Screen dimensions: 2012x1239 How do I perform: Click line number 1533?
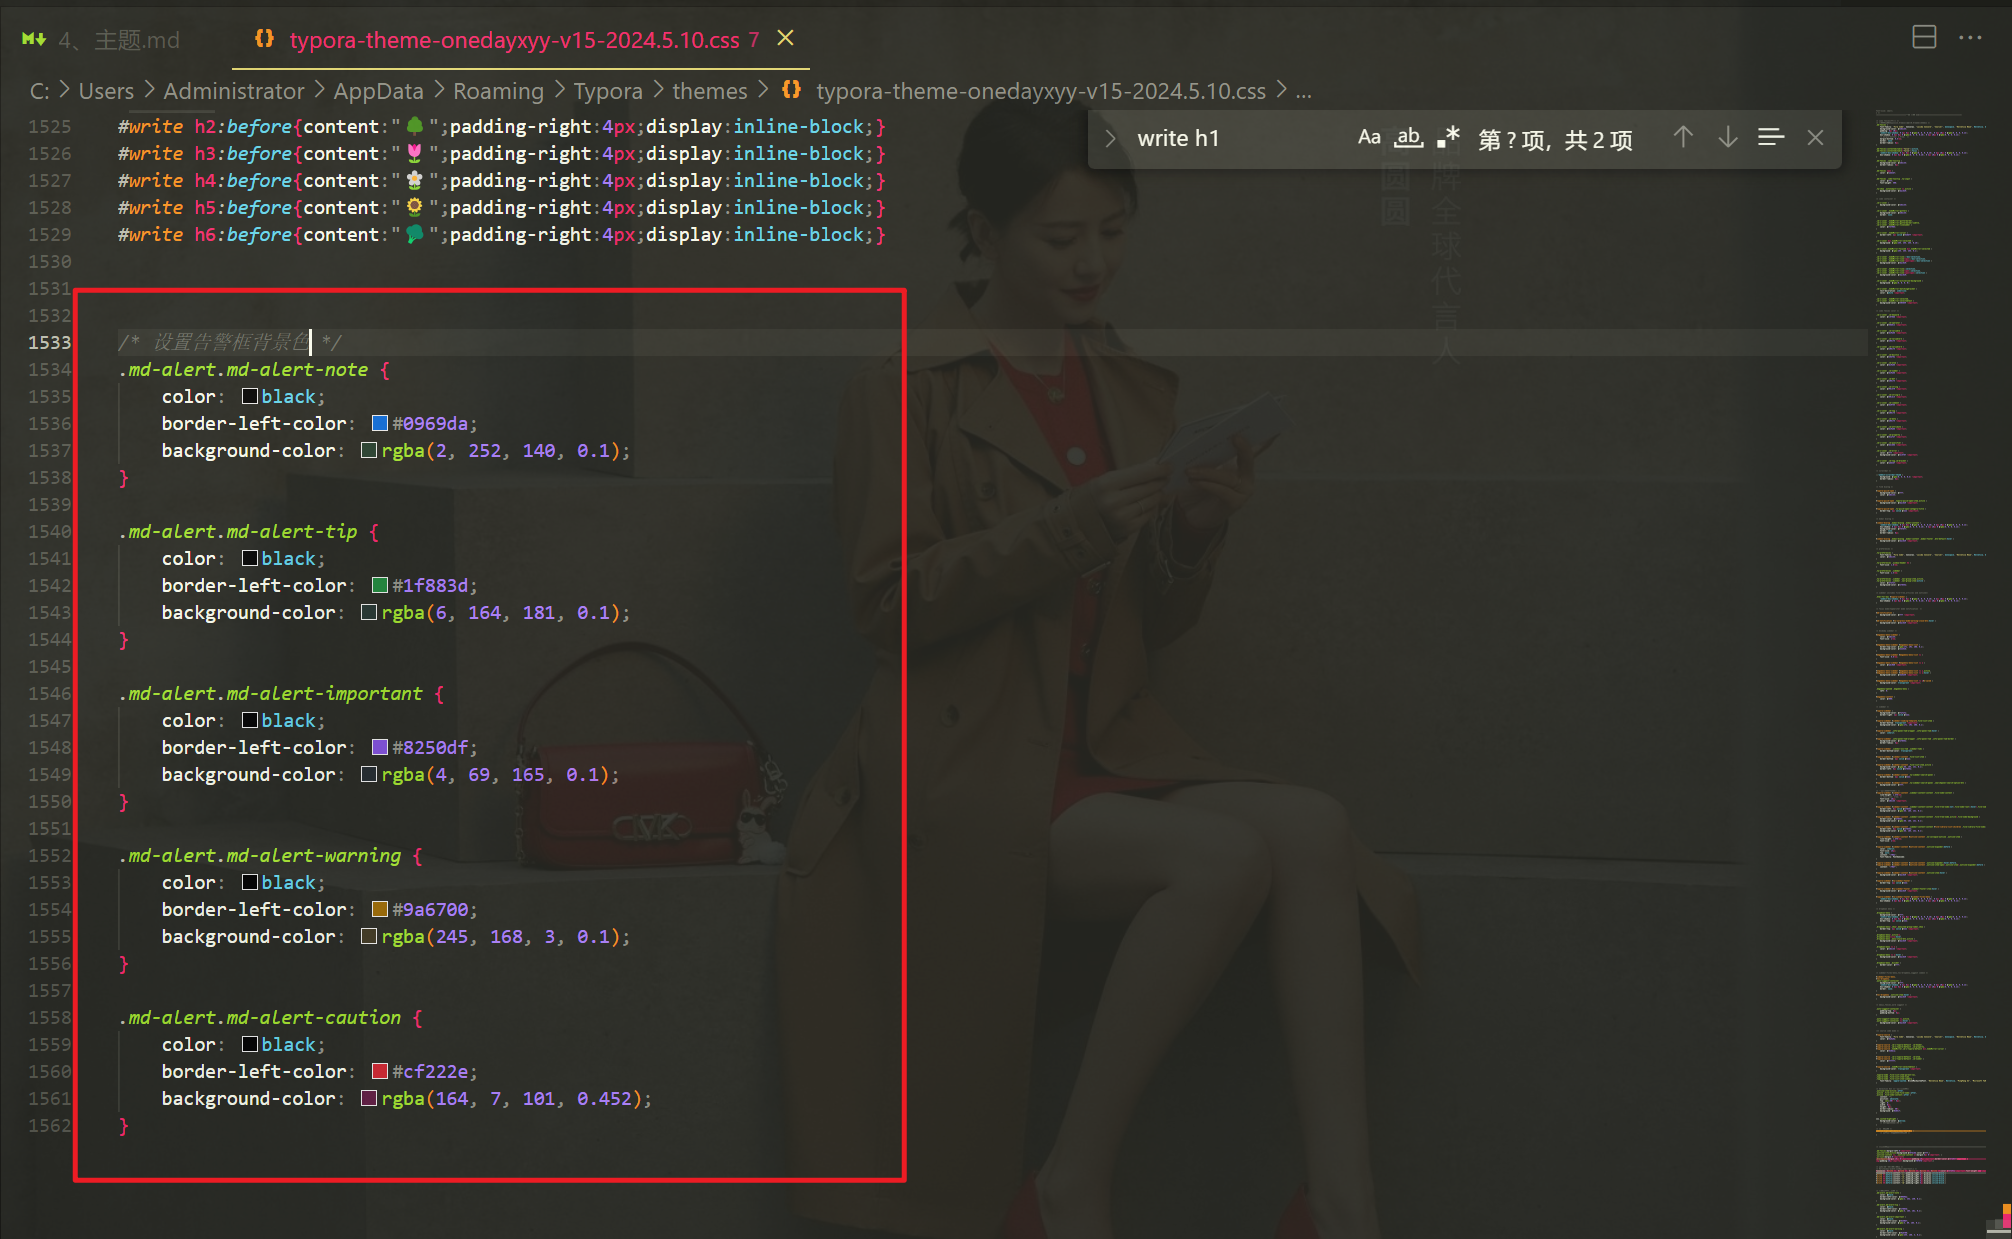(x=50, y=343)
